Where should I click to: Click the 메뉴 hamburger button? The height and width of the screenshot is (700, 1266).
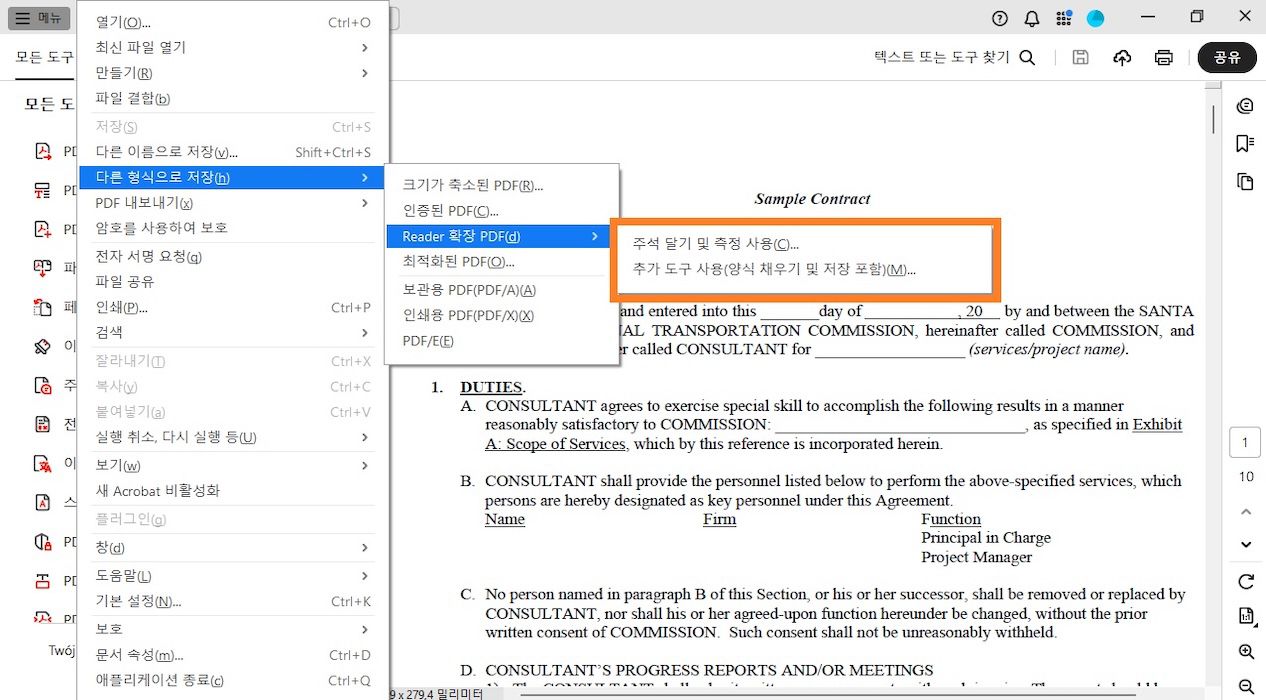click(x=37, y=17)
